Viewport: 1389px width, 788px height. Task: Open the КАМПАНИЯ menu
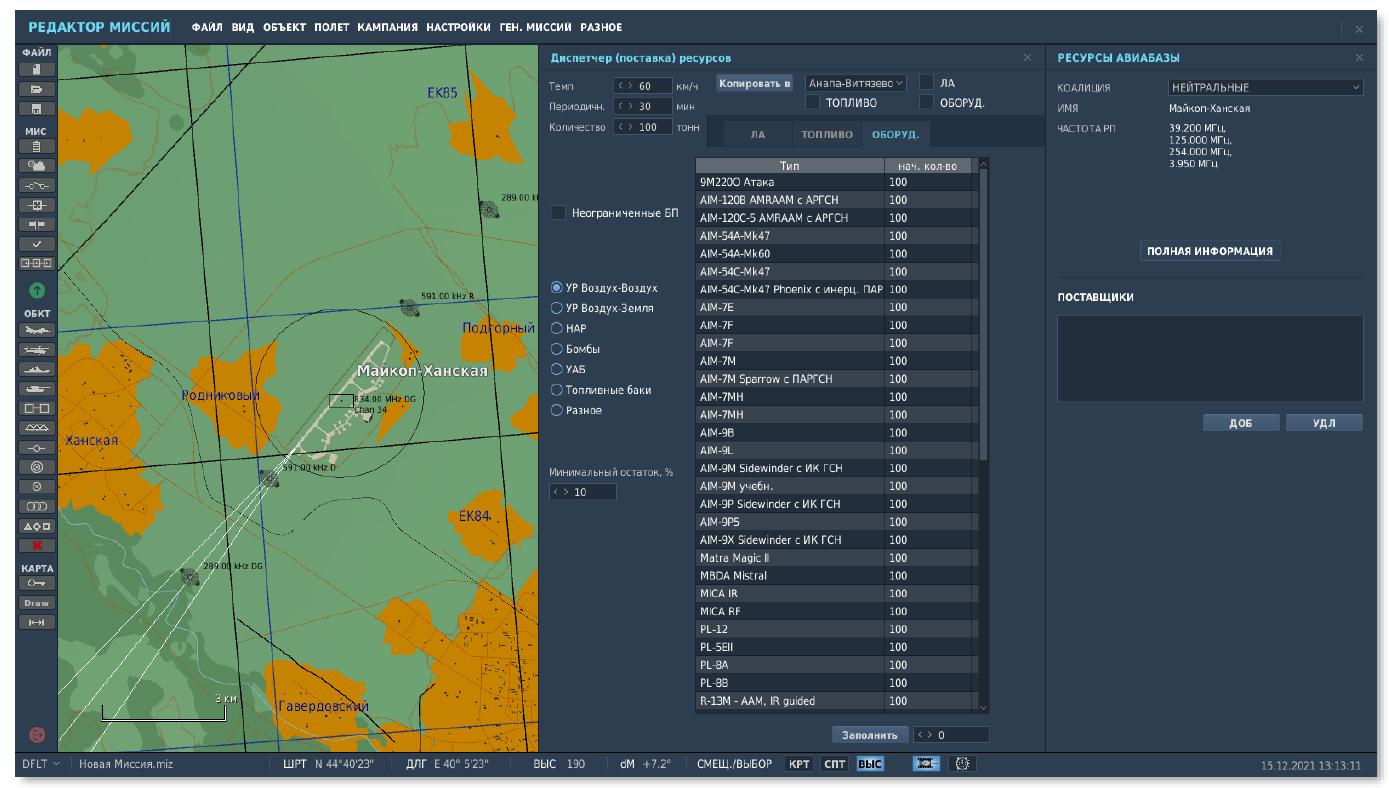coord(387,28)
